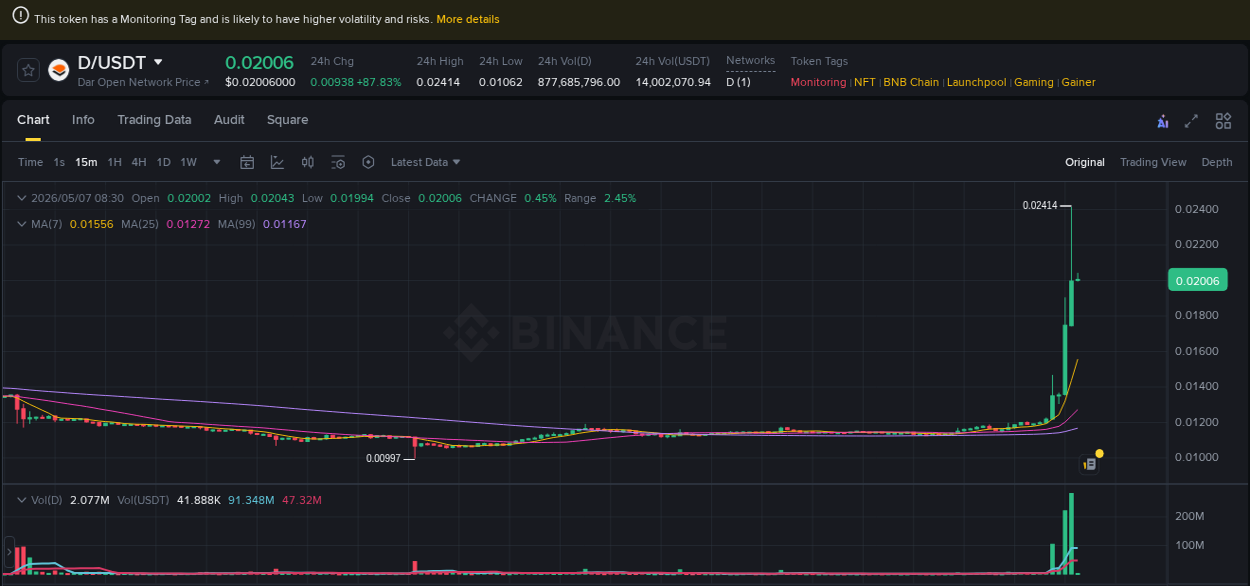This screenshot has height=586, width=1250.
Task: Open the chart display settings list icon
Action: pos(338,162)
